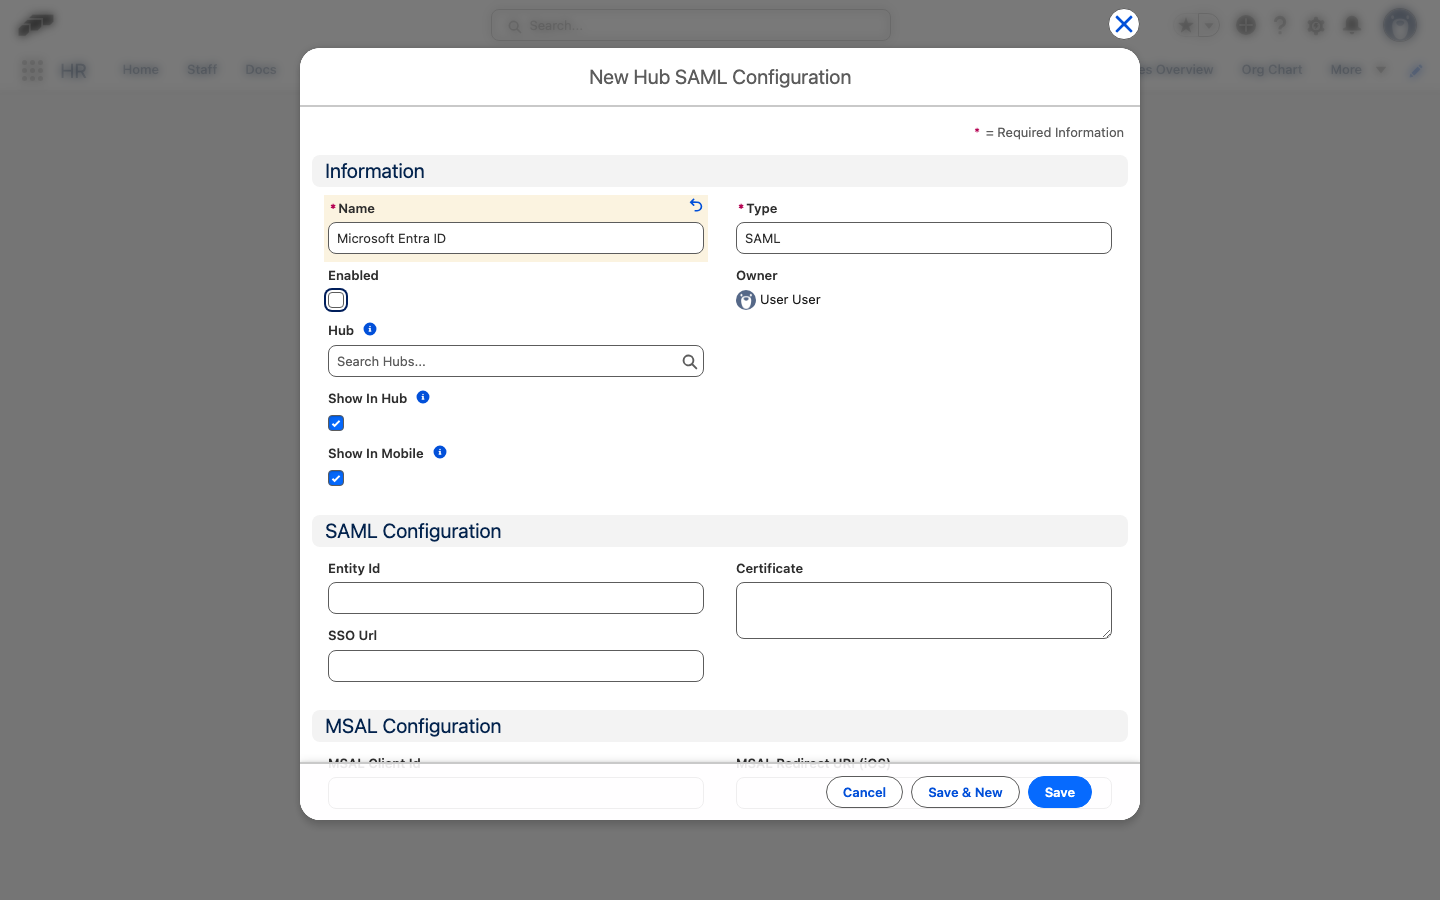Open the user profile avatar menu
Image resolution: width=1440 pixels, height=900 pixels.
point(1400,25)
